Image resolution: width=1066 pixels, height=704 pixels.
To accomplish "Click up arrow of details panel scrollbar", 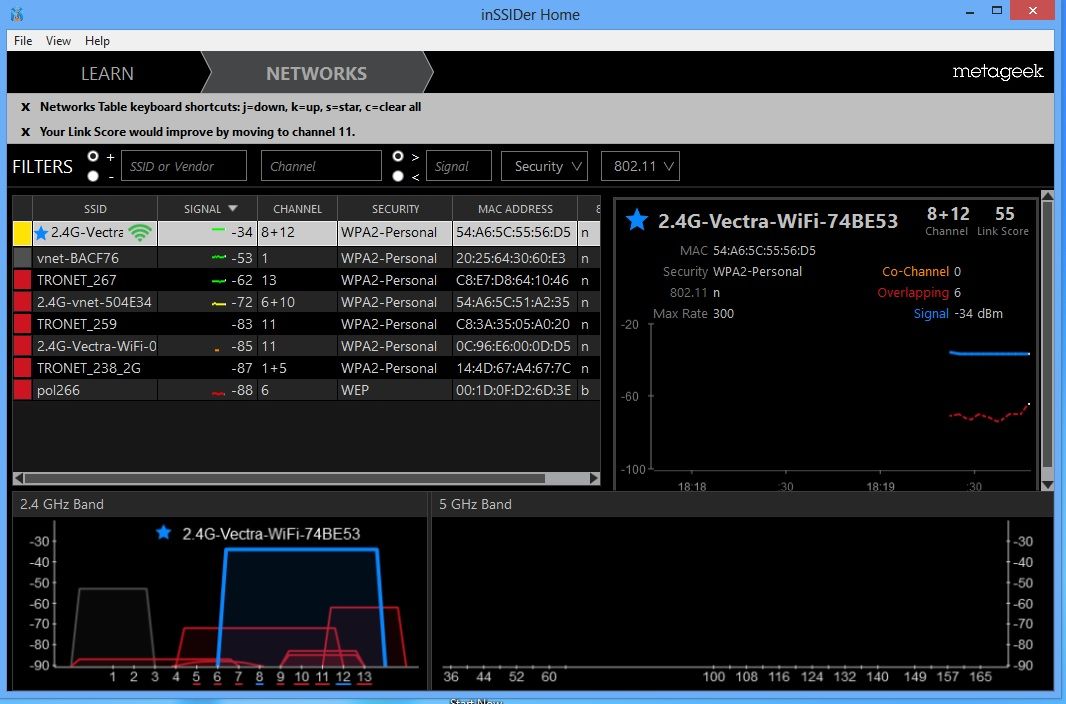I will click(x=1047, y=196).
